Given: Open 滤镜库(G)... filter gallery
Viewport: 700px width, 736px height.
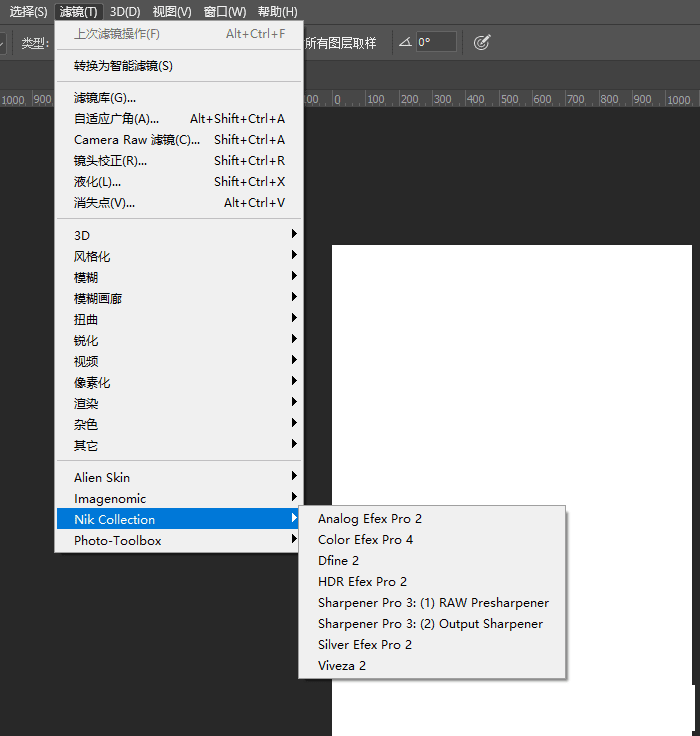Looking at the screenshot, I should coord(179,98).
